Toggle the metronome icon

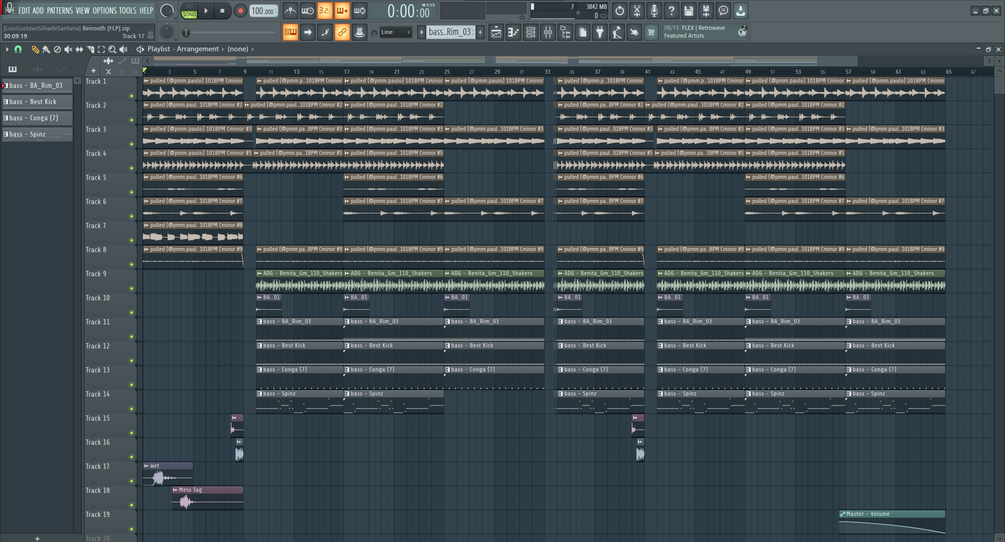point(290,11)
